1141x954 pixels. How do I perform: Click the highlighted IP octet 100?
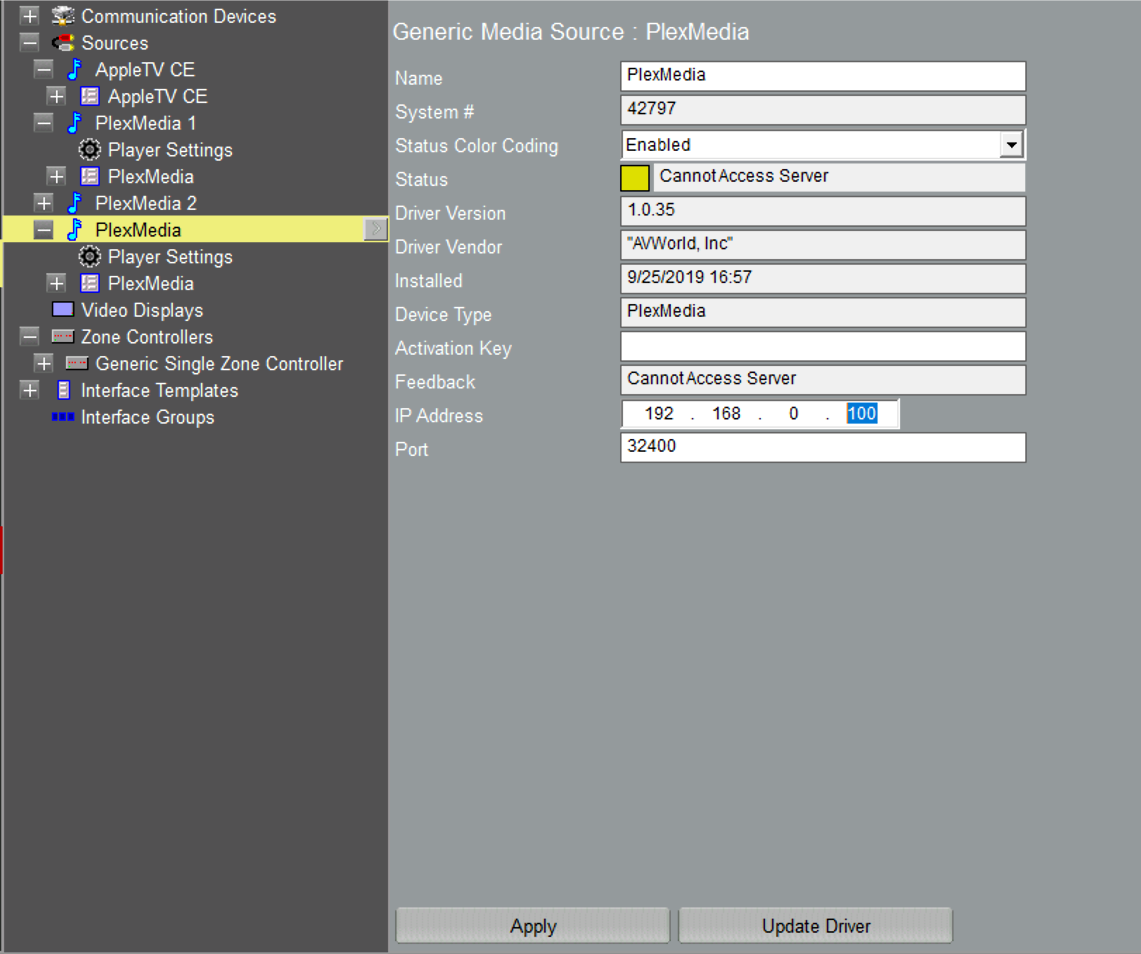point(862,413)
